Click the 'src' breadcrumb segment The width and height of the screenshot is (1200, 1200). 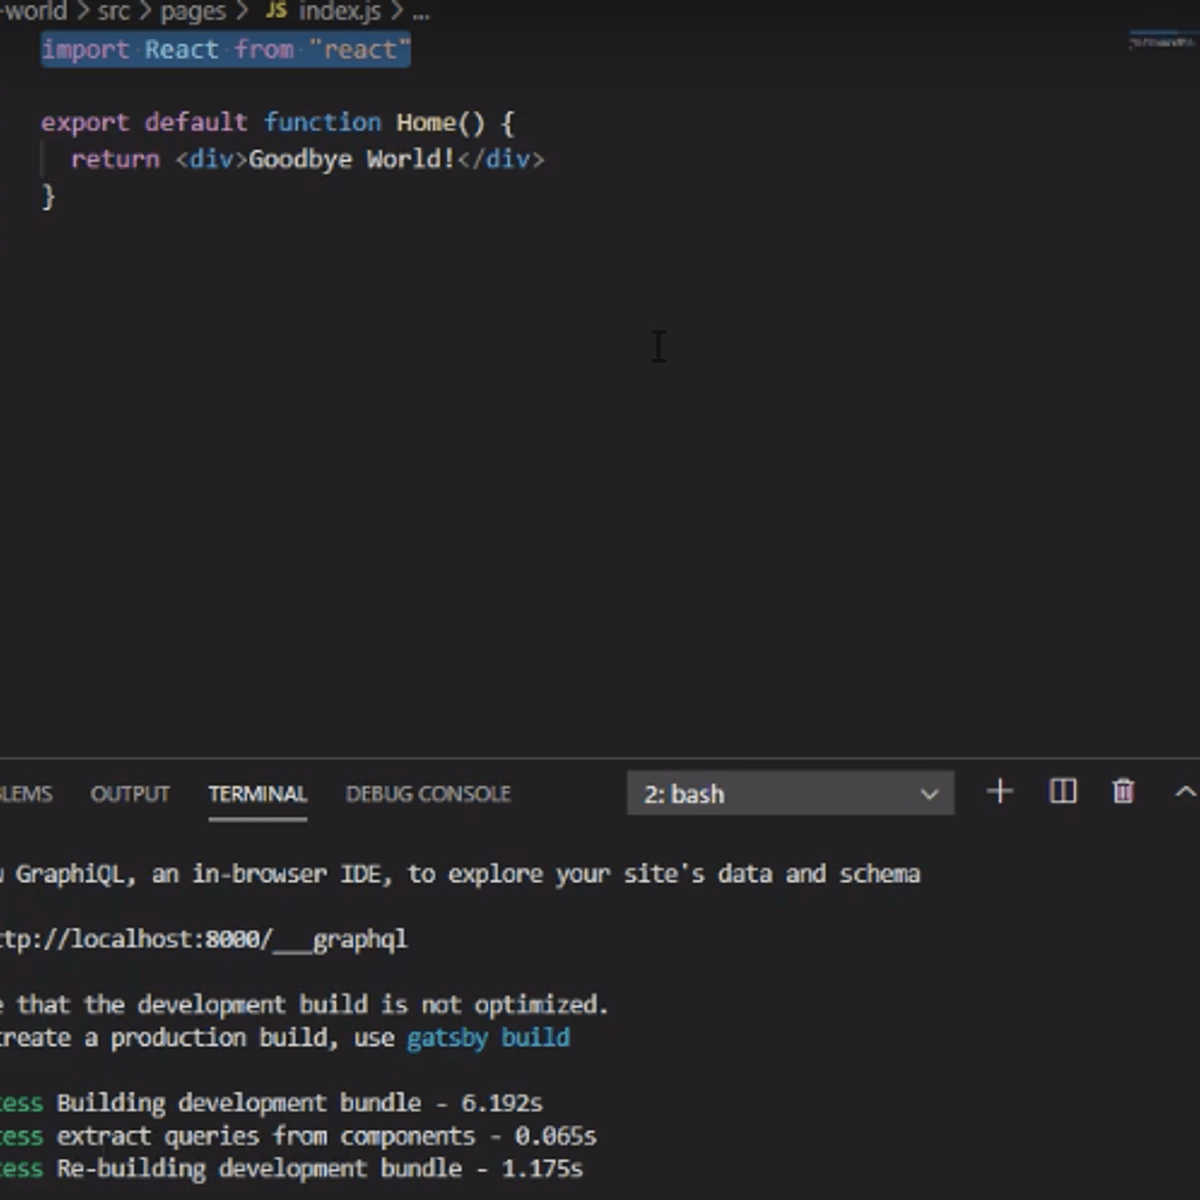(113, 12)
